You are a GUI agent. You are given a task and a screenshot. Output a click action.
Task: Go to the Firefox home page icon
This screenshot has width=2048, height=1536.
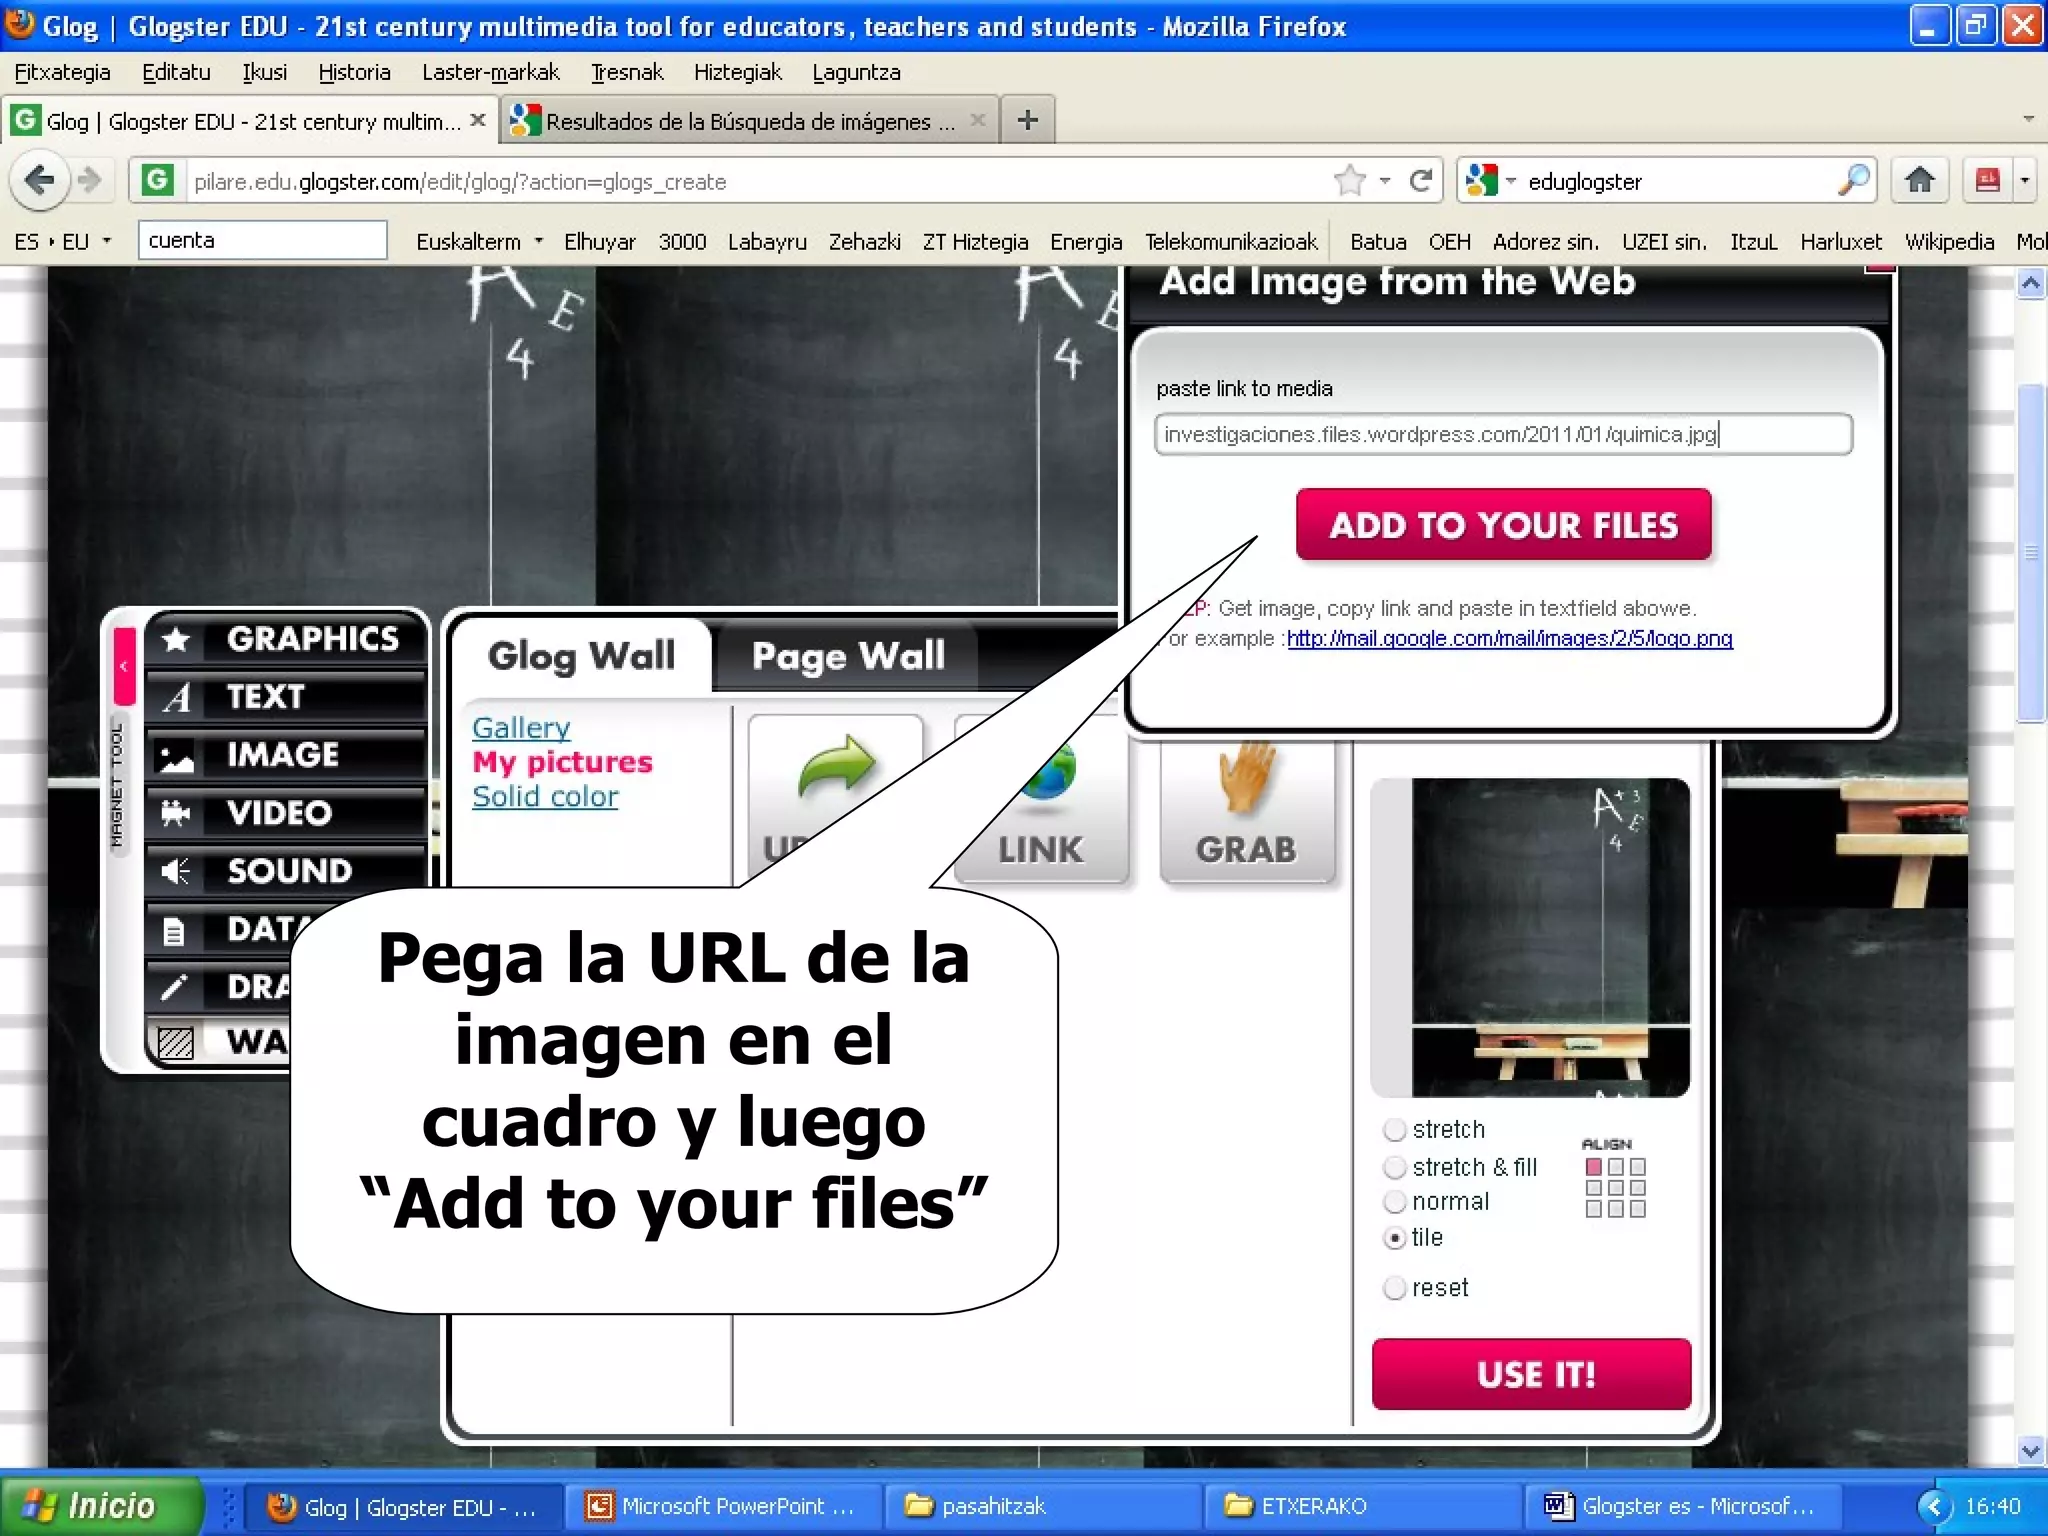(x=1919, y=181)
